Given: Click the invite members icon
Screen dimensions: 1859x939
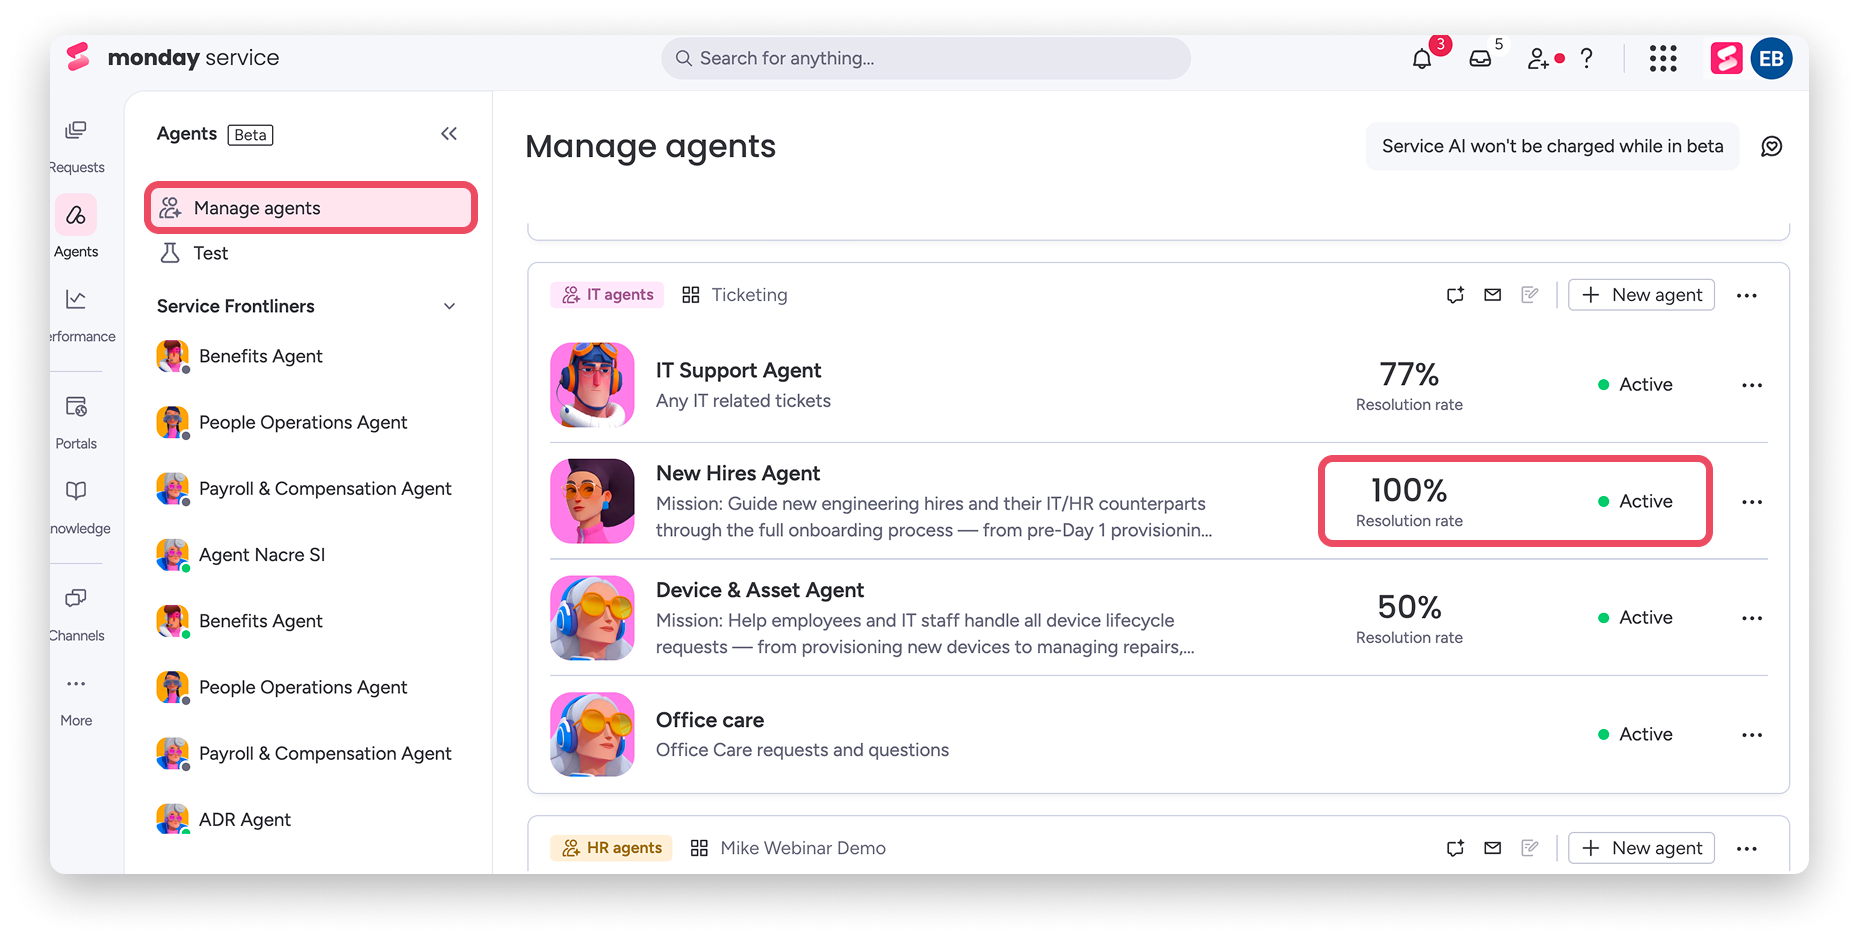Looking at the screenshot, I should coord(1538,59).
